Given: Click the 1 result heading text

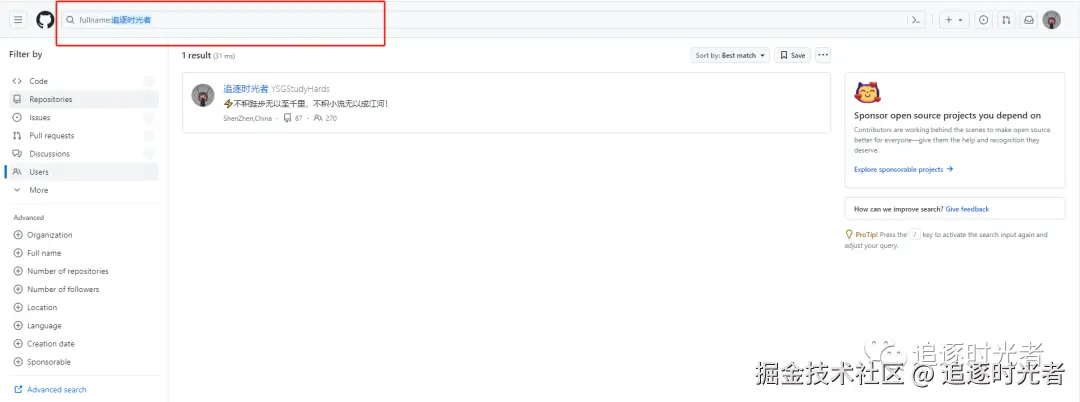Looking at the screenshot, I should [x=196, y=55].
